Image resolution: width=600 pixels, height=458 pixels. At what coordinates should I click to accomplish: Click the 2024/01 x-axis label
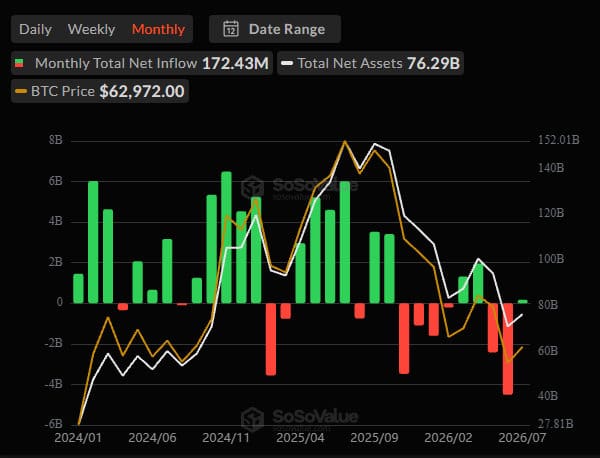(78, 438)
